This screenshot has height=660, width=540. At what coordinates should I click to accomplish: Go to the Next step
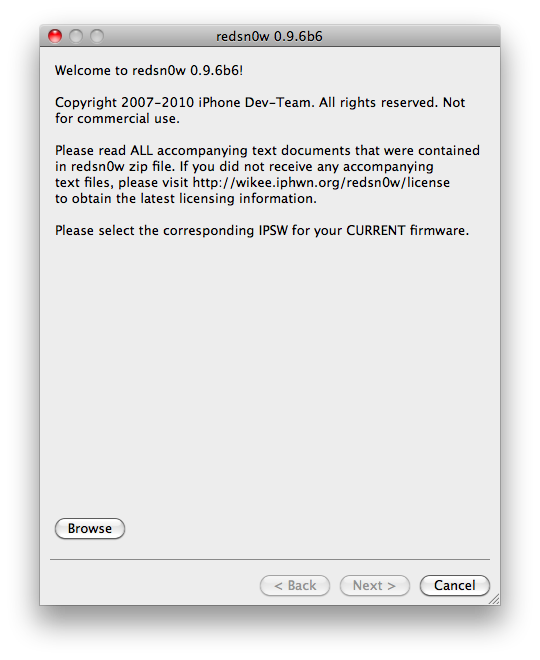pyautogui.click(x=375, y=585)
